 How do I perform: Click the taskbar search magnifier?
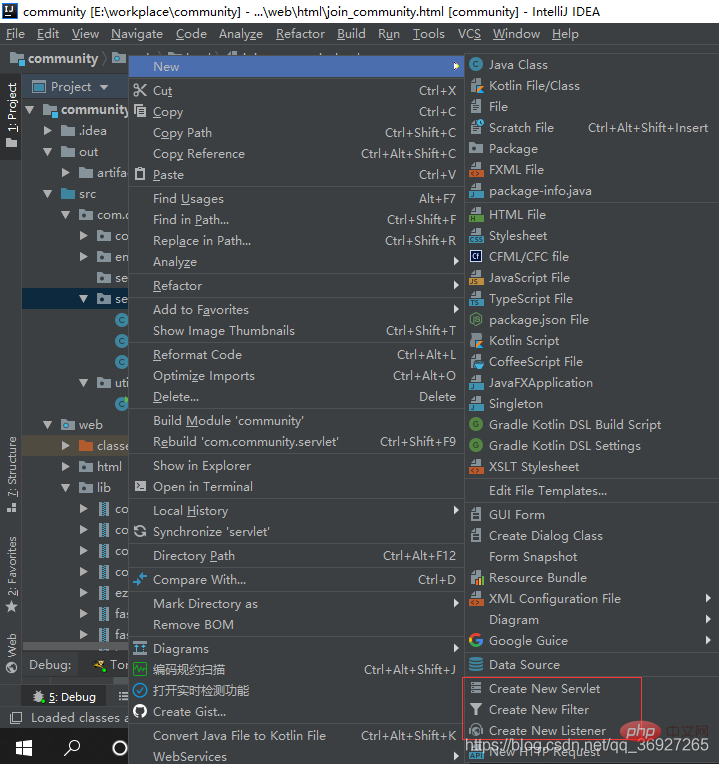click(73, 747)
